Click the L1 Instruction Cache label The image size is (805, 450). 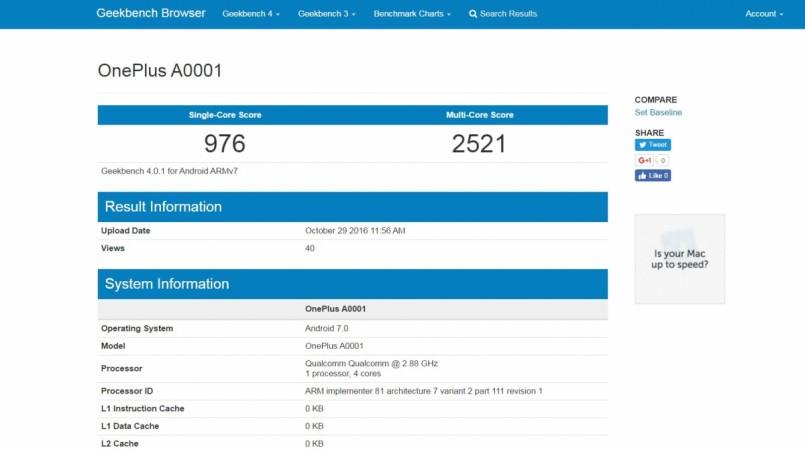click(143, 408)
